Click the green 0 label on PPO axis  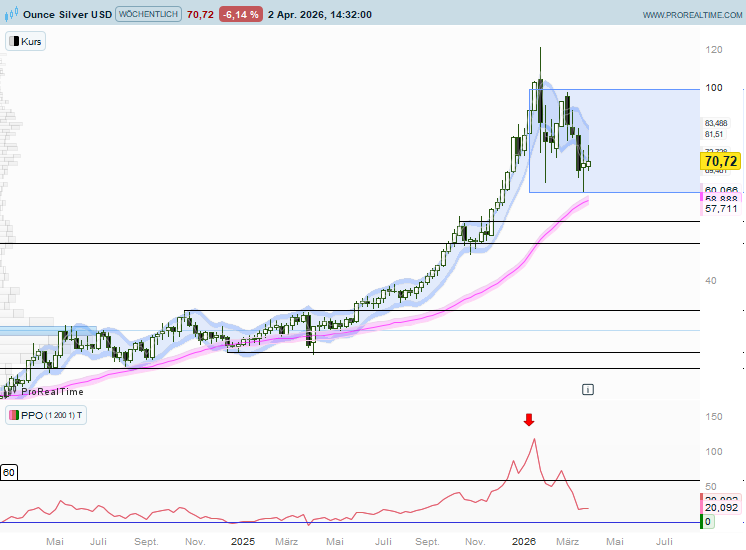point(707,521)
